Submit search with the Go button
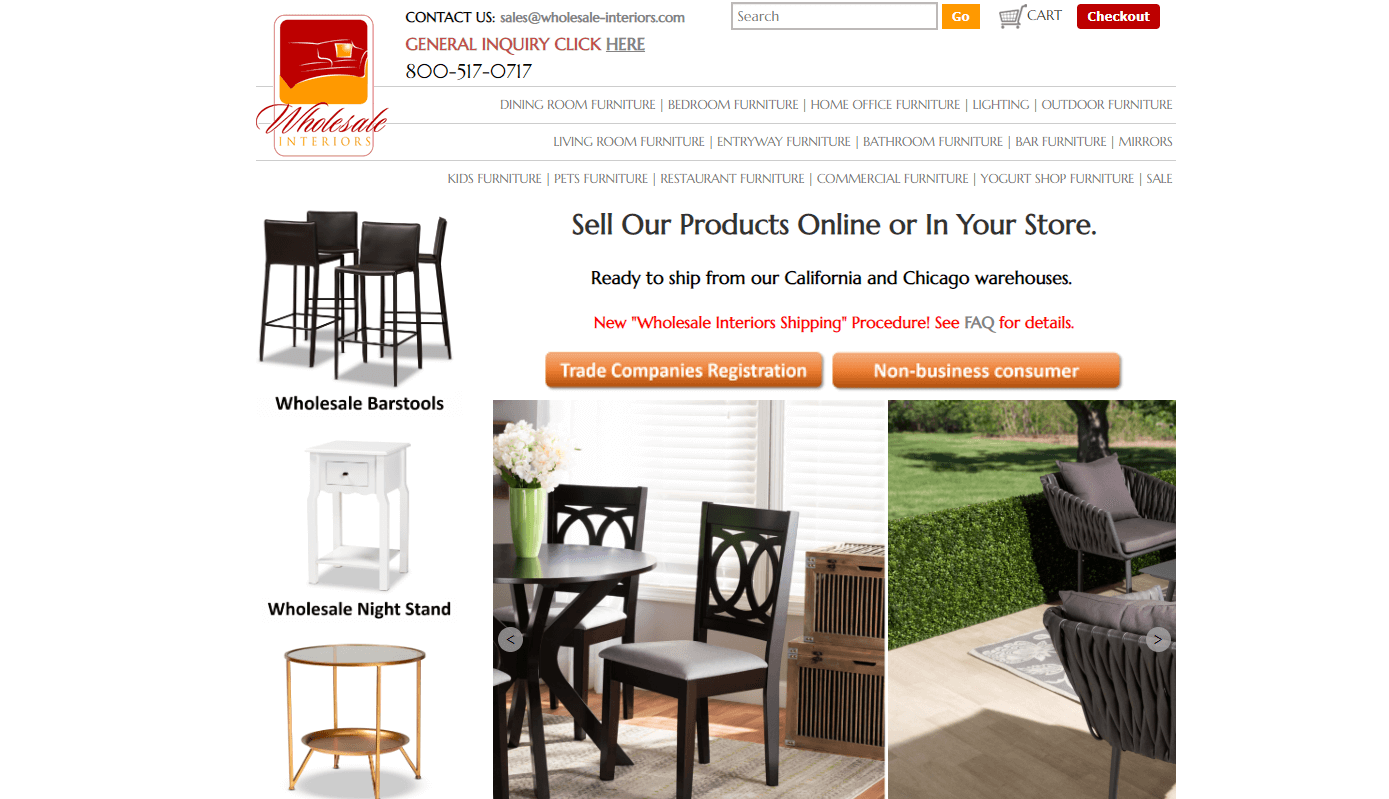 (x=960, y=17)
